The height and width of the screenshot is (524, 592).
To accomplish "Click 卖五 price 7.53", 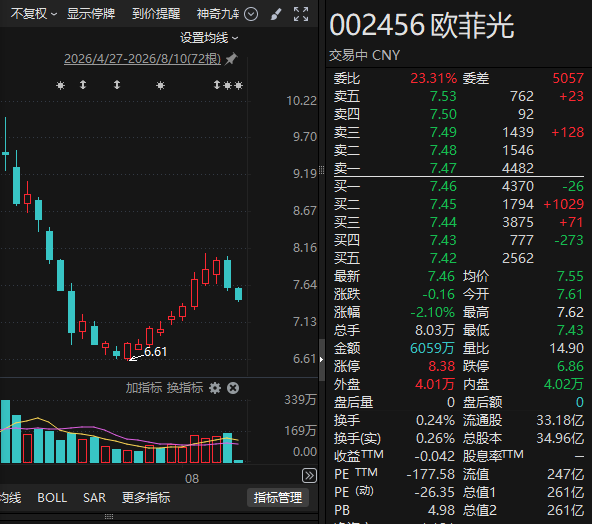I will (x=443, y=96).
